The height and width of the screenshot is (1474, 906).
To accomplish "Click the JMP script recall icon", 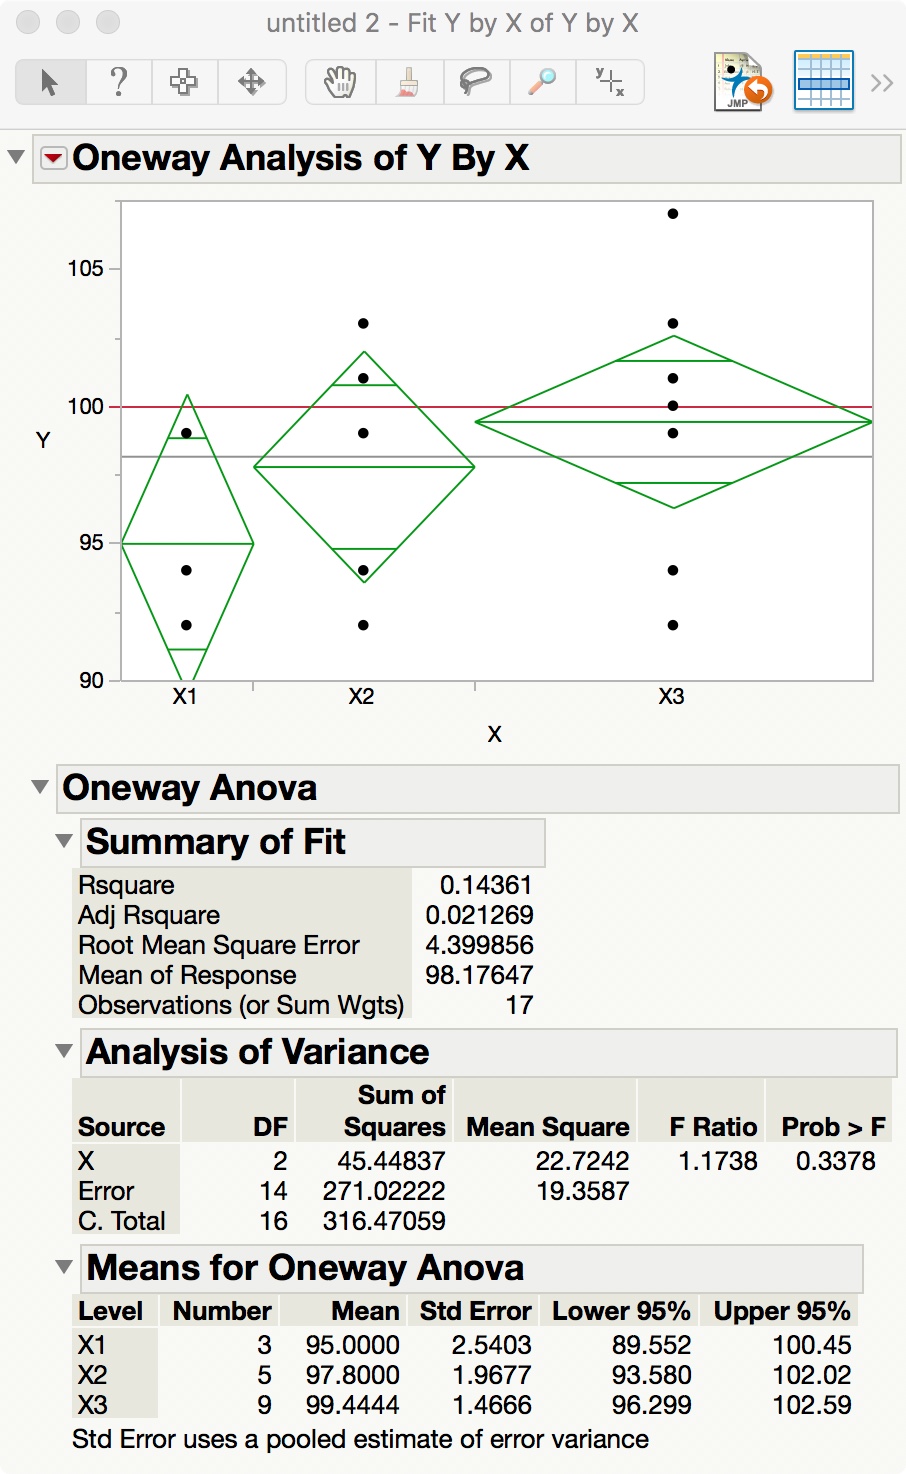I will point(743,82).
